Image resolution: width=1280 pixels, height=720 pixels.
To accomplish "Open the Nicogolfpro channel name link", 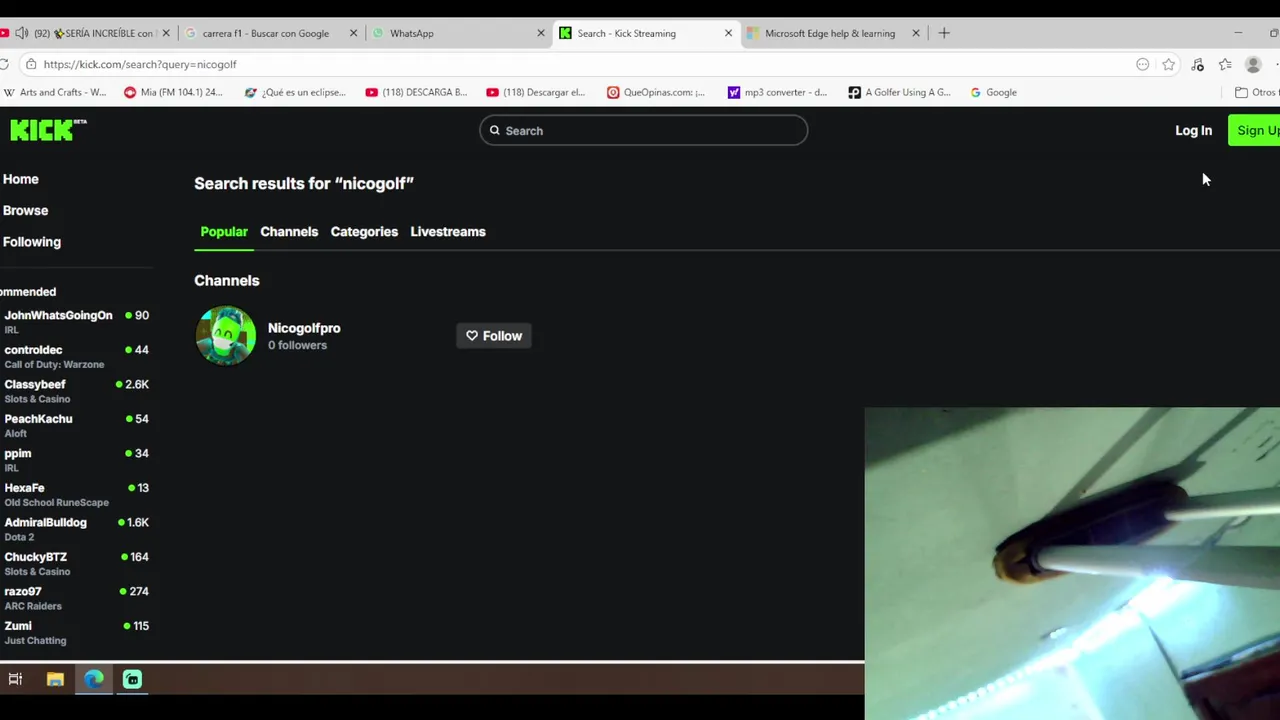I will pyautogui.click(x=304, y=328).
